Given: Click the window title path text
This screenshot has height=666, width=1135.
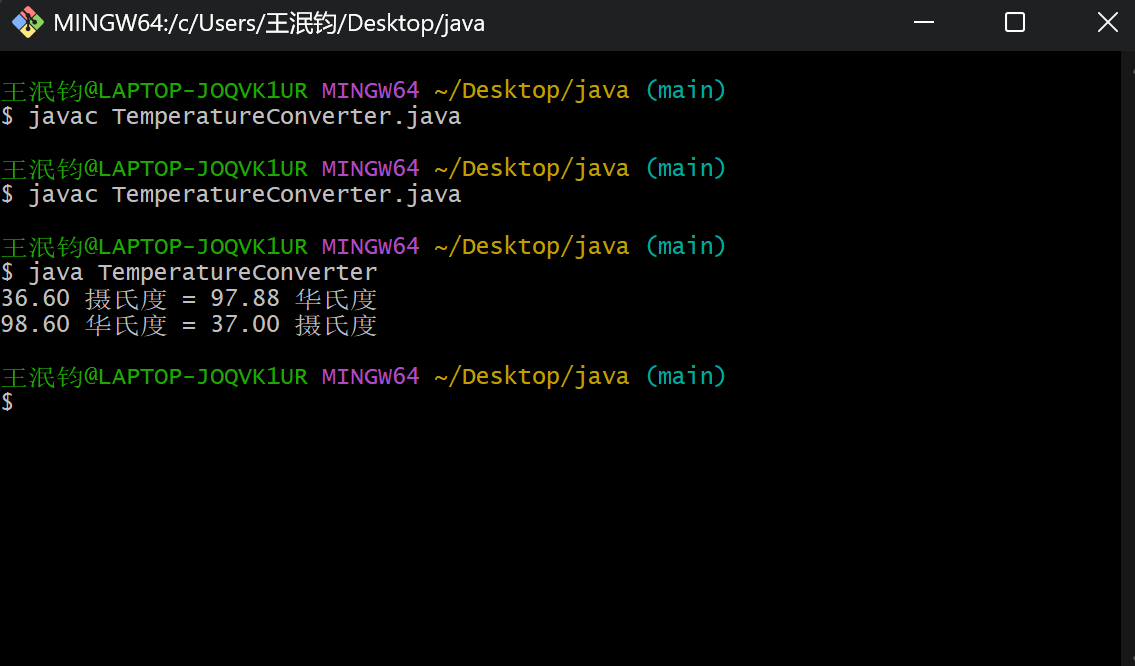Looking at the screenshot, I should tap(268, 23).
